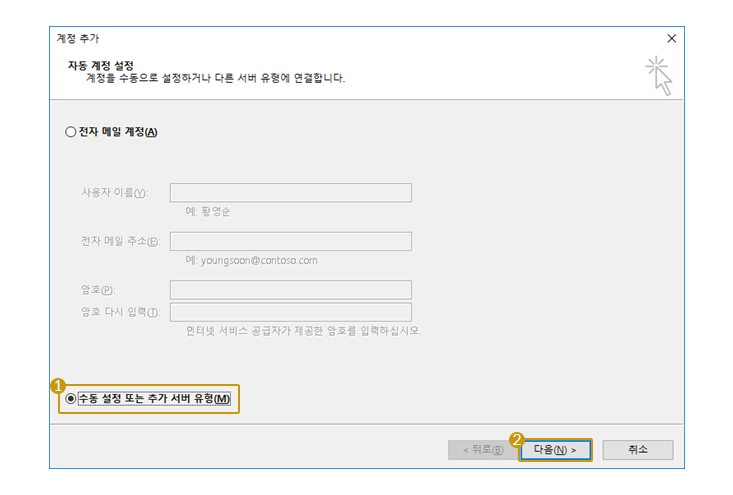The height and width of the screenshot is (495, 733).
Task: Click the 암호 password field
Action: [x=290, y=290]
